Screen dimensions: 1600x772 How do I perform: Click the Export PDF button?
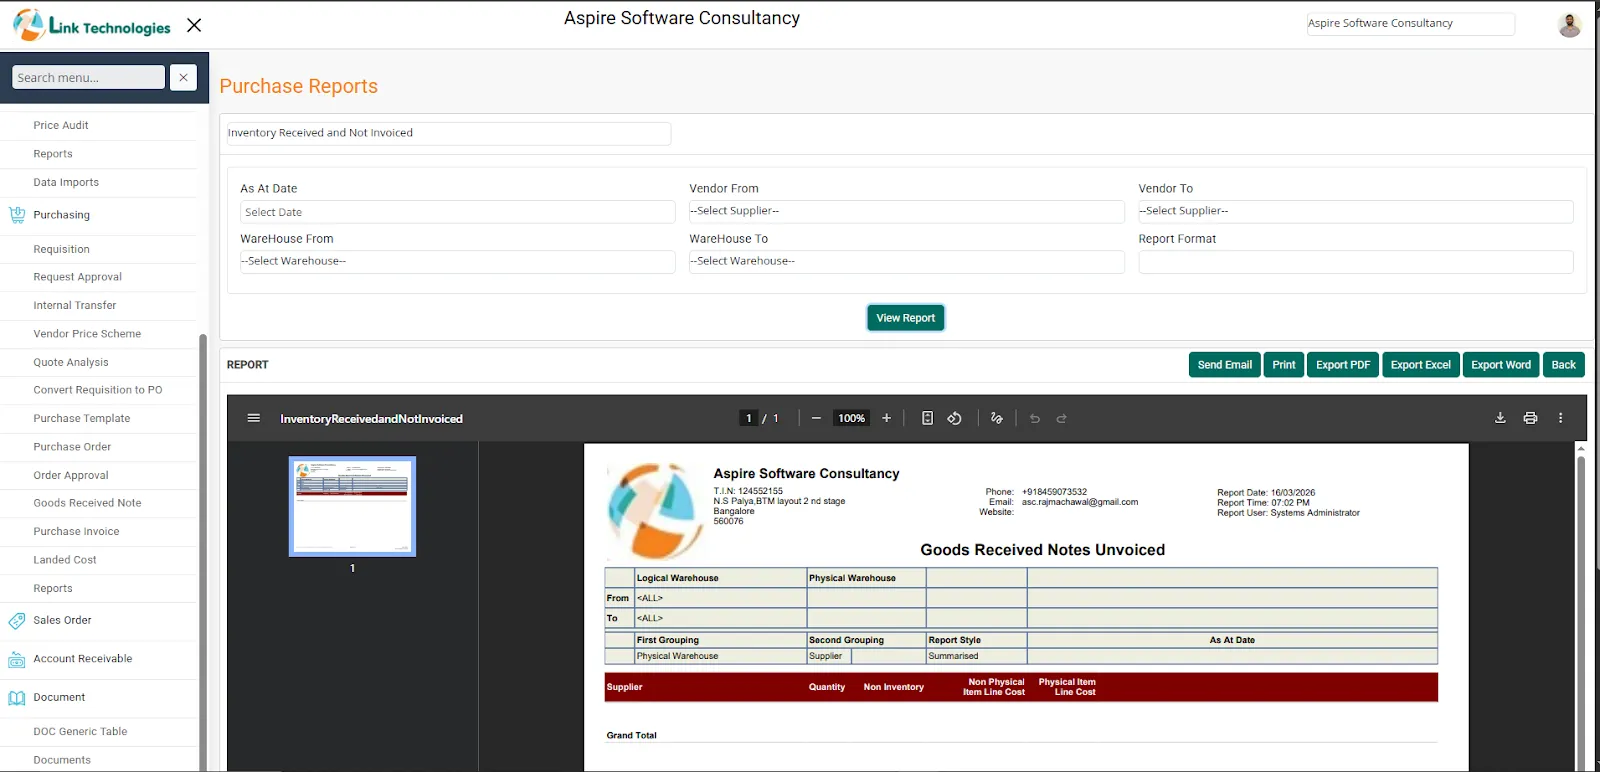1342,365
